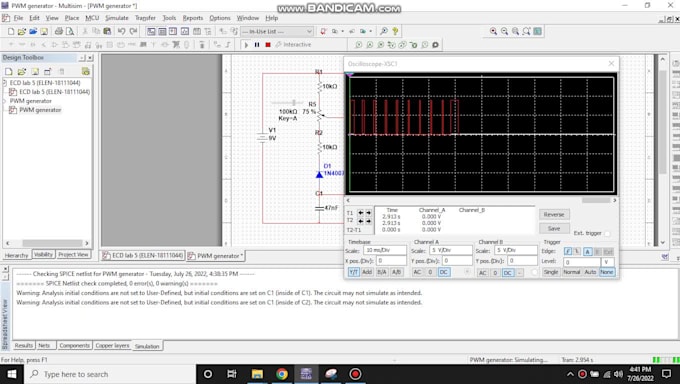
Task: Select B/A timebase display mode
Action: (x=382, y=272)
